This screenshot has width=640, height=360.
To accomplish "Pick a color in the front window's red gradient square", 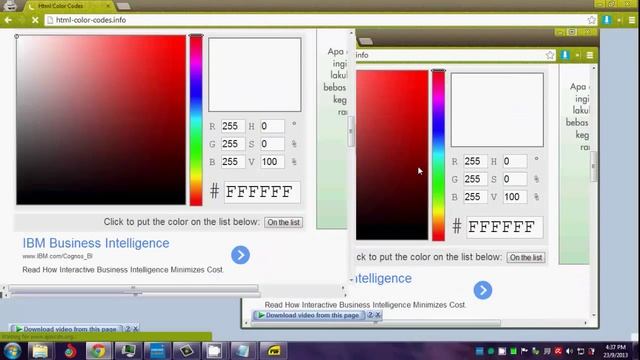I will pos(101,120).
